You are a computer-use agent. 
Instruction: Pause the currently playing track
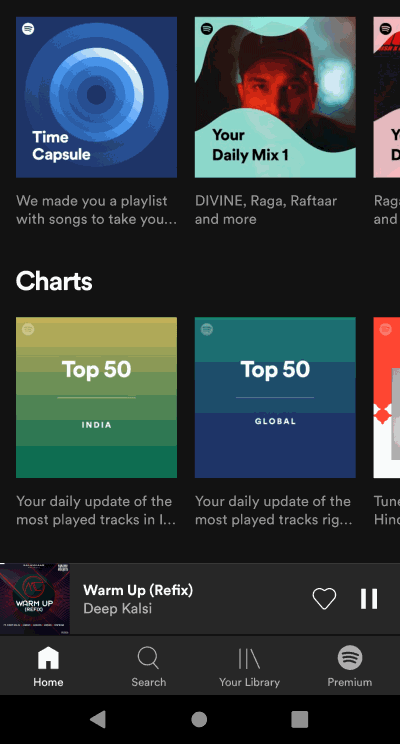(369, 598)
